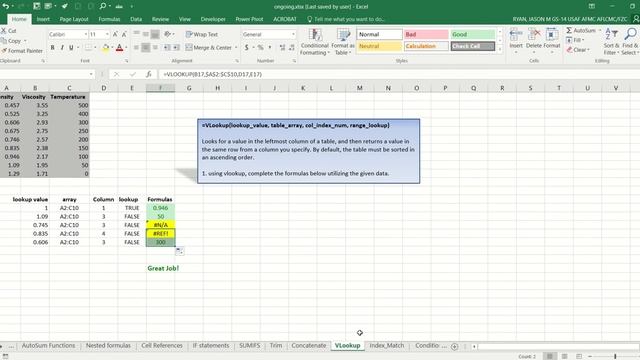Toggle Center horizontal alignment
This screenshot has width=640, height=360.
tap(146, 48)
